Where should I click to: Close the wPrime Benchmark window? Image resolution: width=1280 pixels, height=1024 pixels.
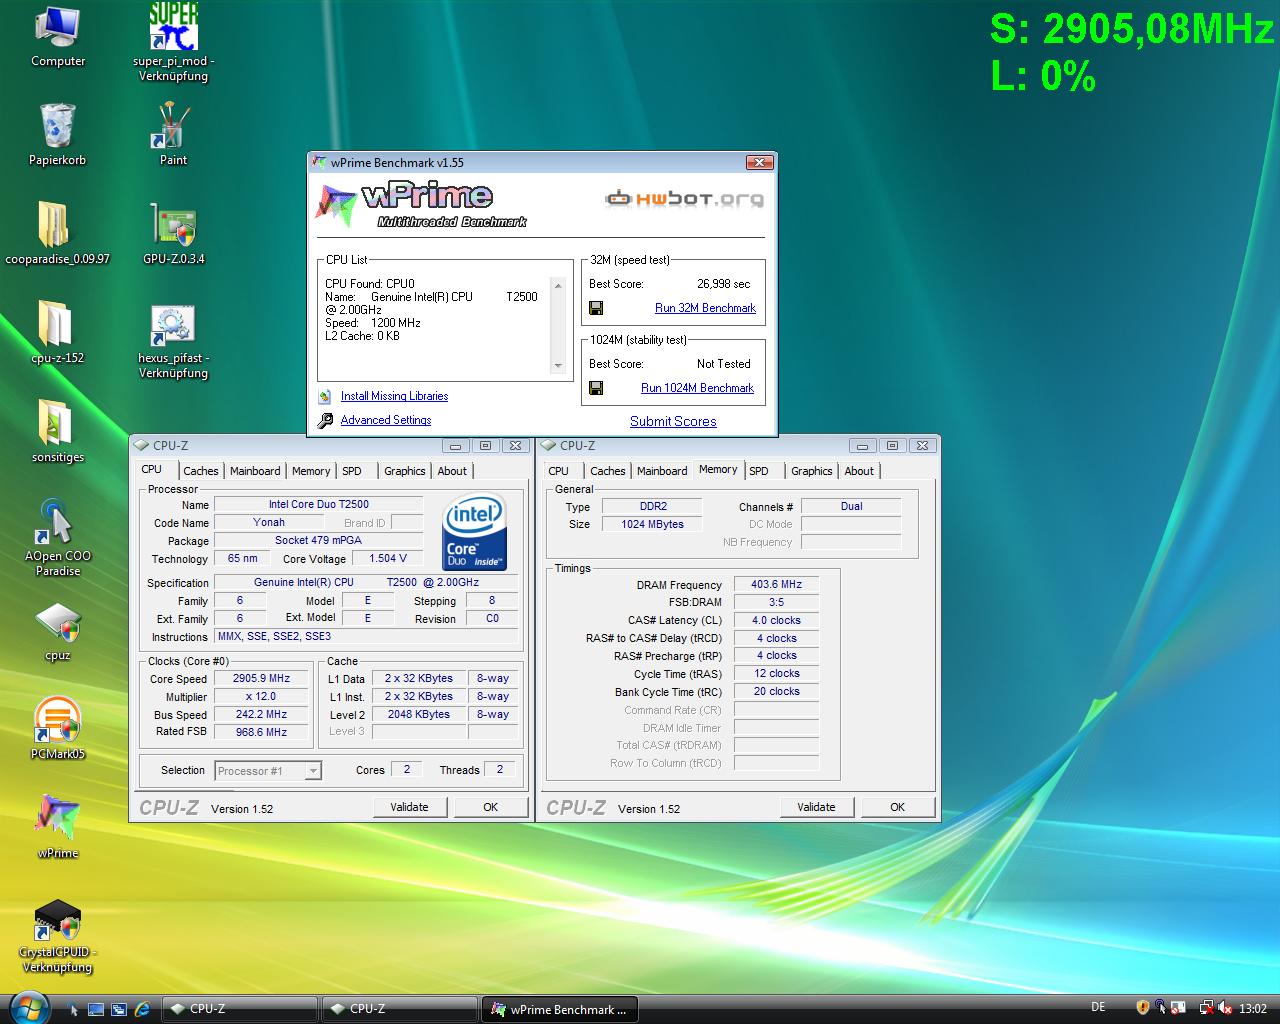coord(760,162)
